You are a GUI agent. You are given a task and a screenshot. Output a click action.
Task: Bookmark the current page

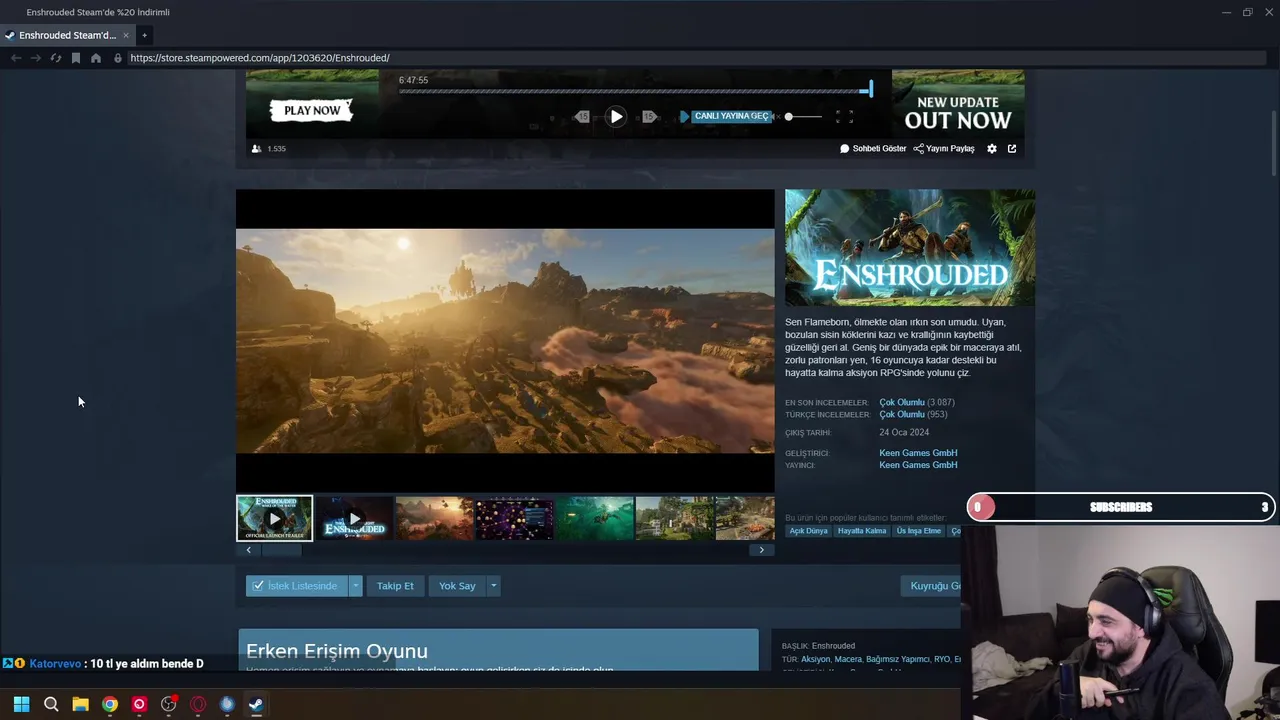(x=76, y=58)
